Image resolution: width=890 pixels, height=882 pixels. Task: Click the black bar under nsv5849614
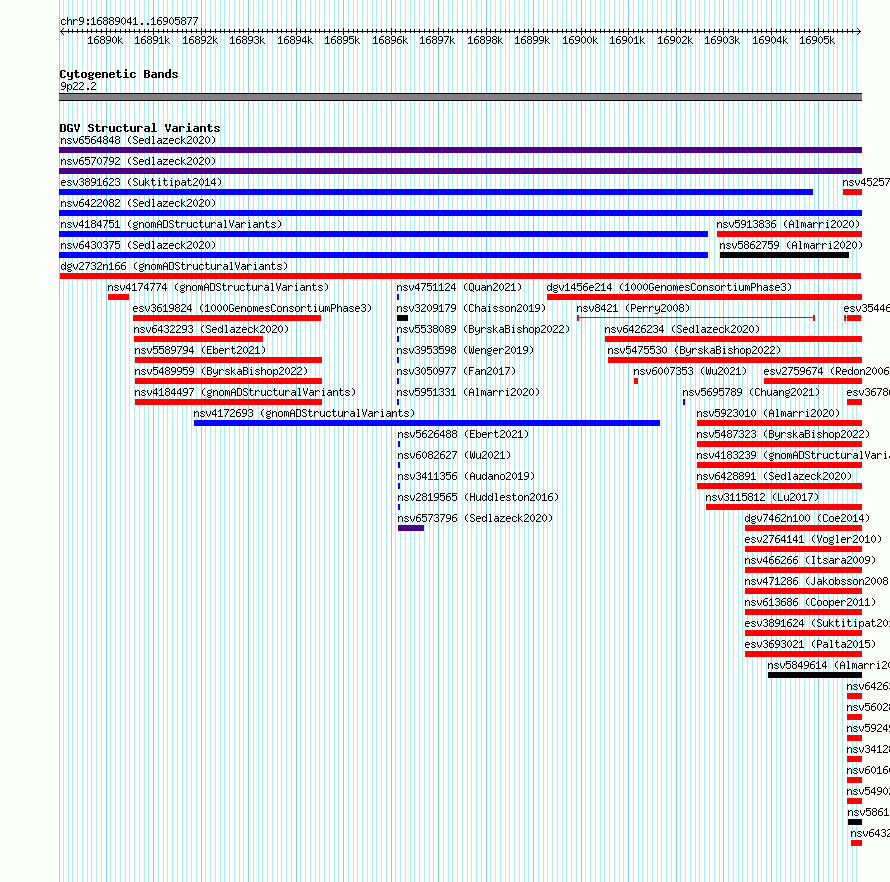[815, 675]
